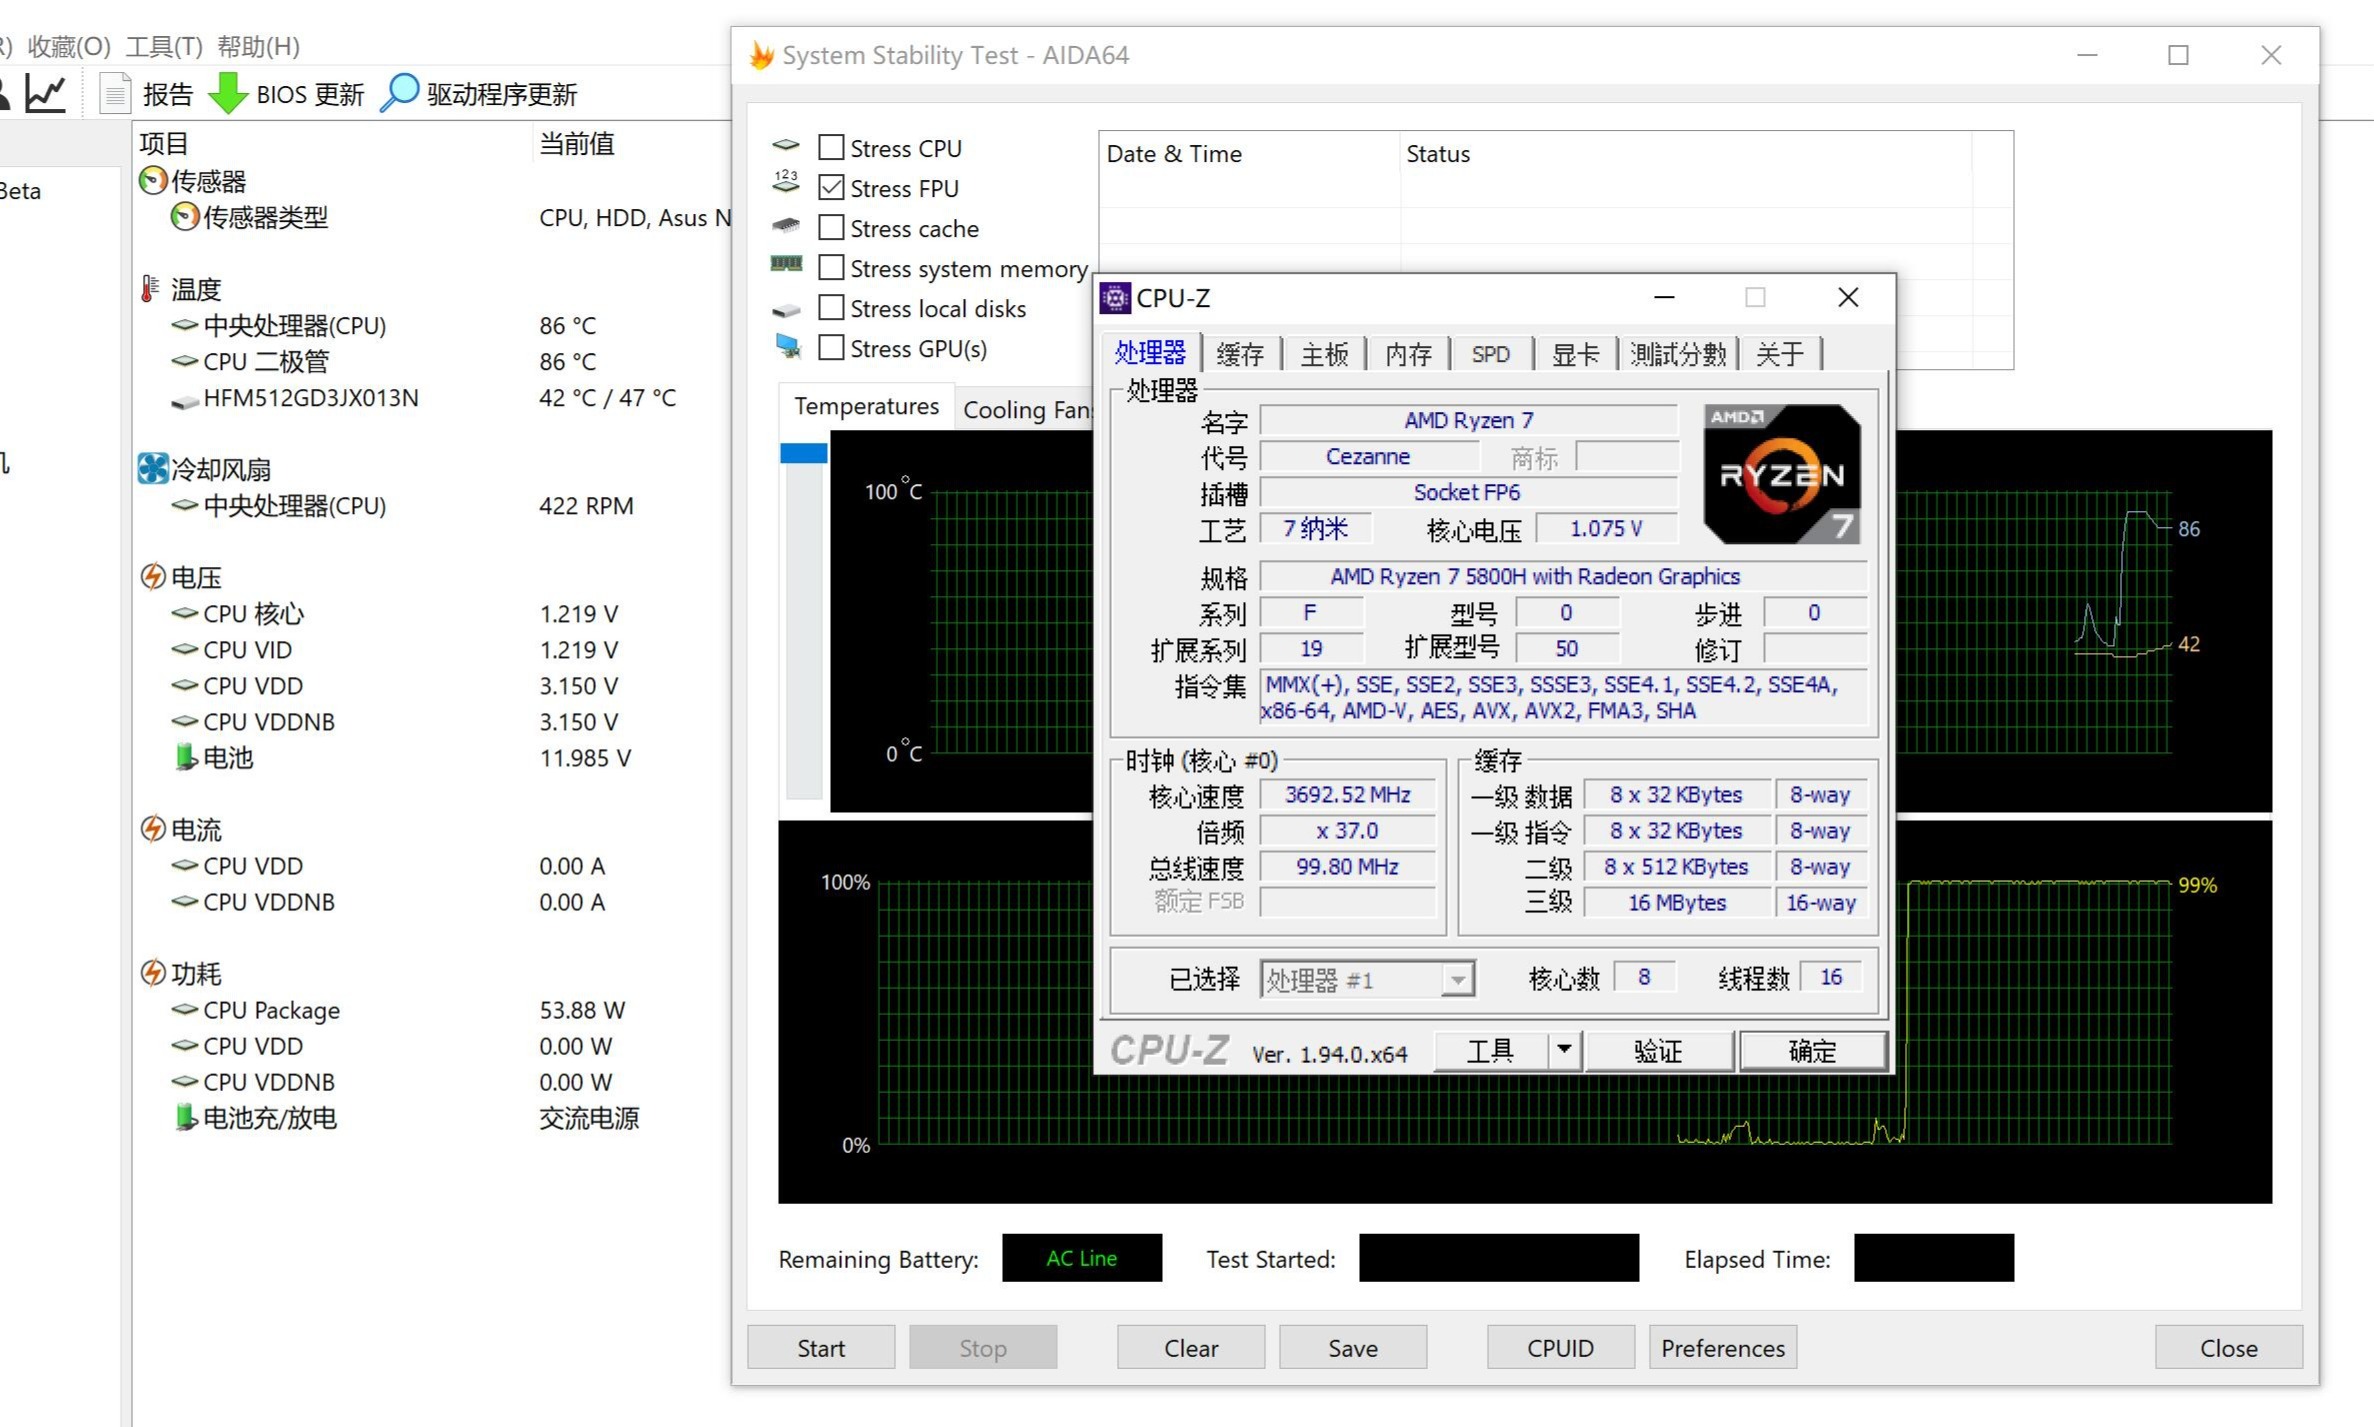Click the Save button in stability test

pyautogui.click(x=1353, y=1348)
